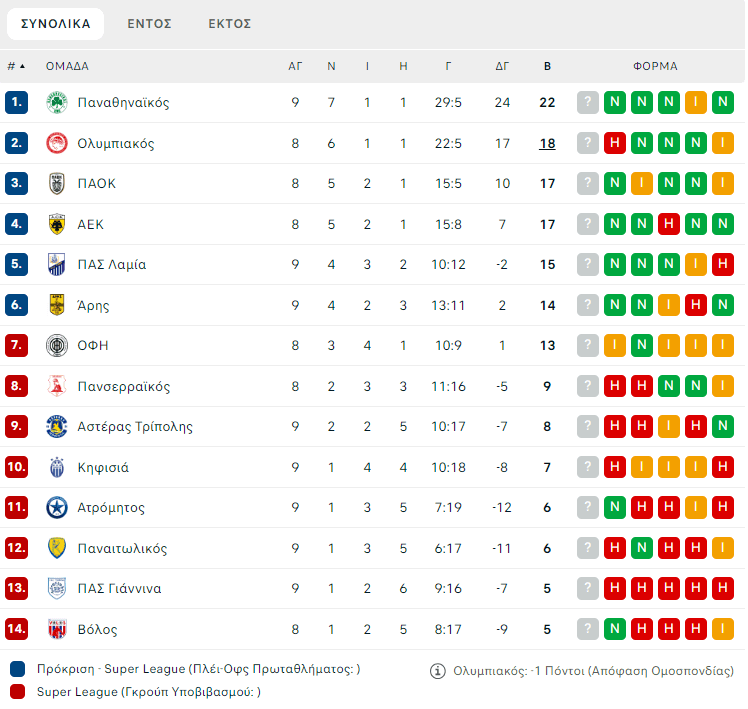Viewport: 748px width, 709px height.
Task: Click Ολυμπιακός underlined points value 18
Action: click(x=547, y=143)
